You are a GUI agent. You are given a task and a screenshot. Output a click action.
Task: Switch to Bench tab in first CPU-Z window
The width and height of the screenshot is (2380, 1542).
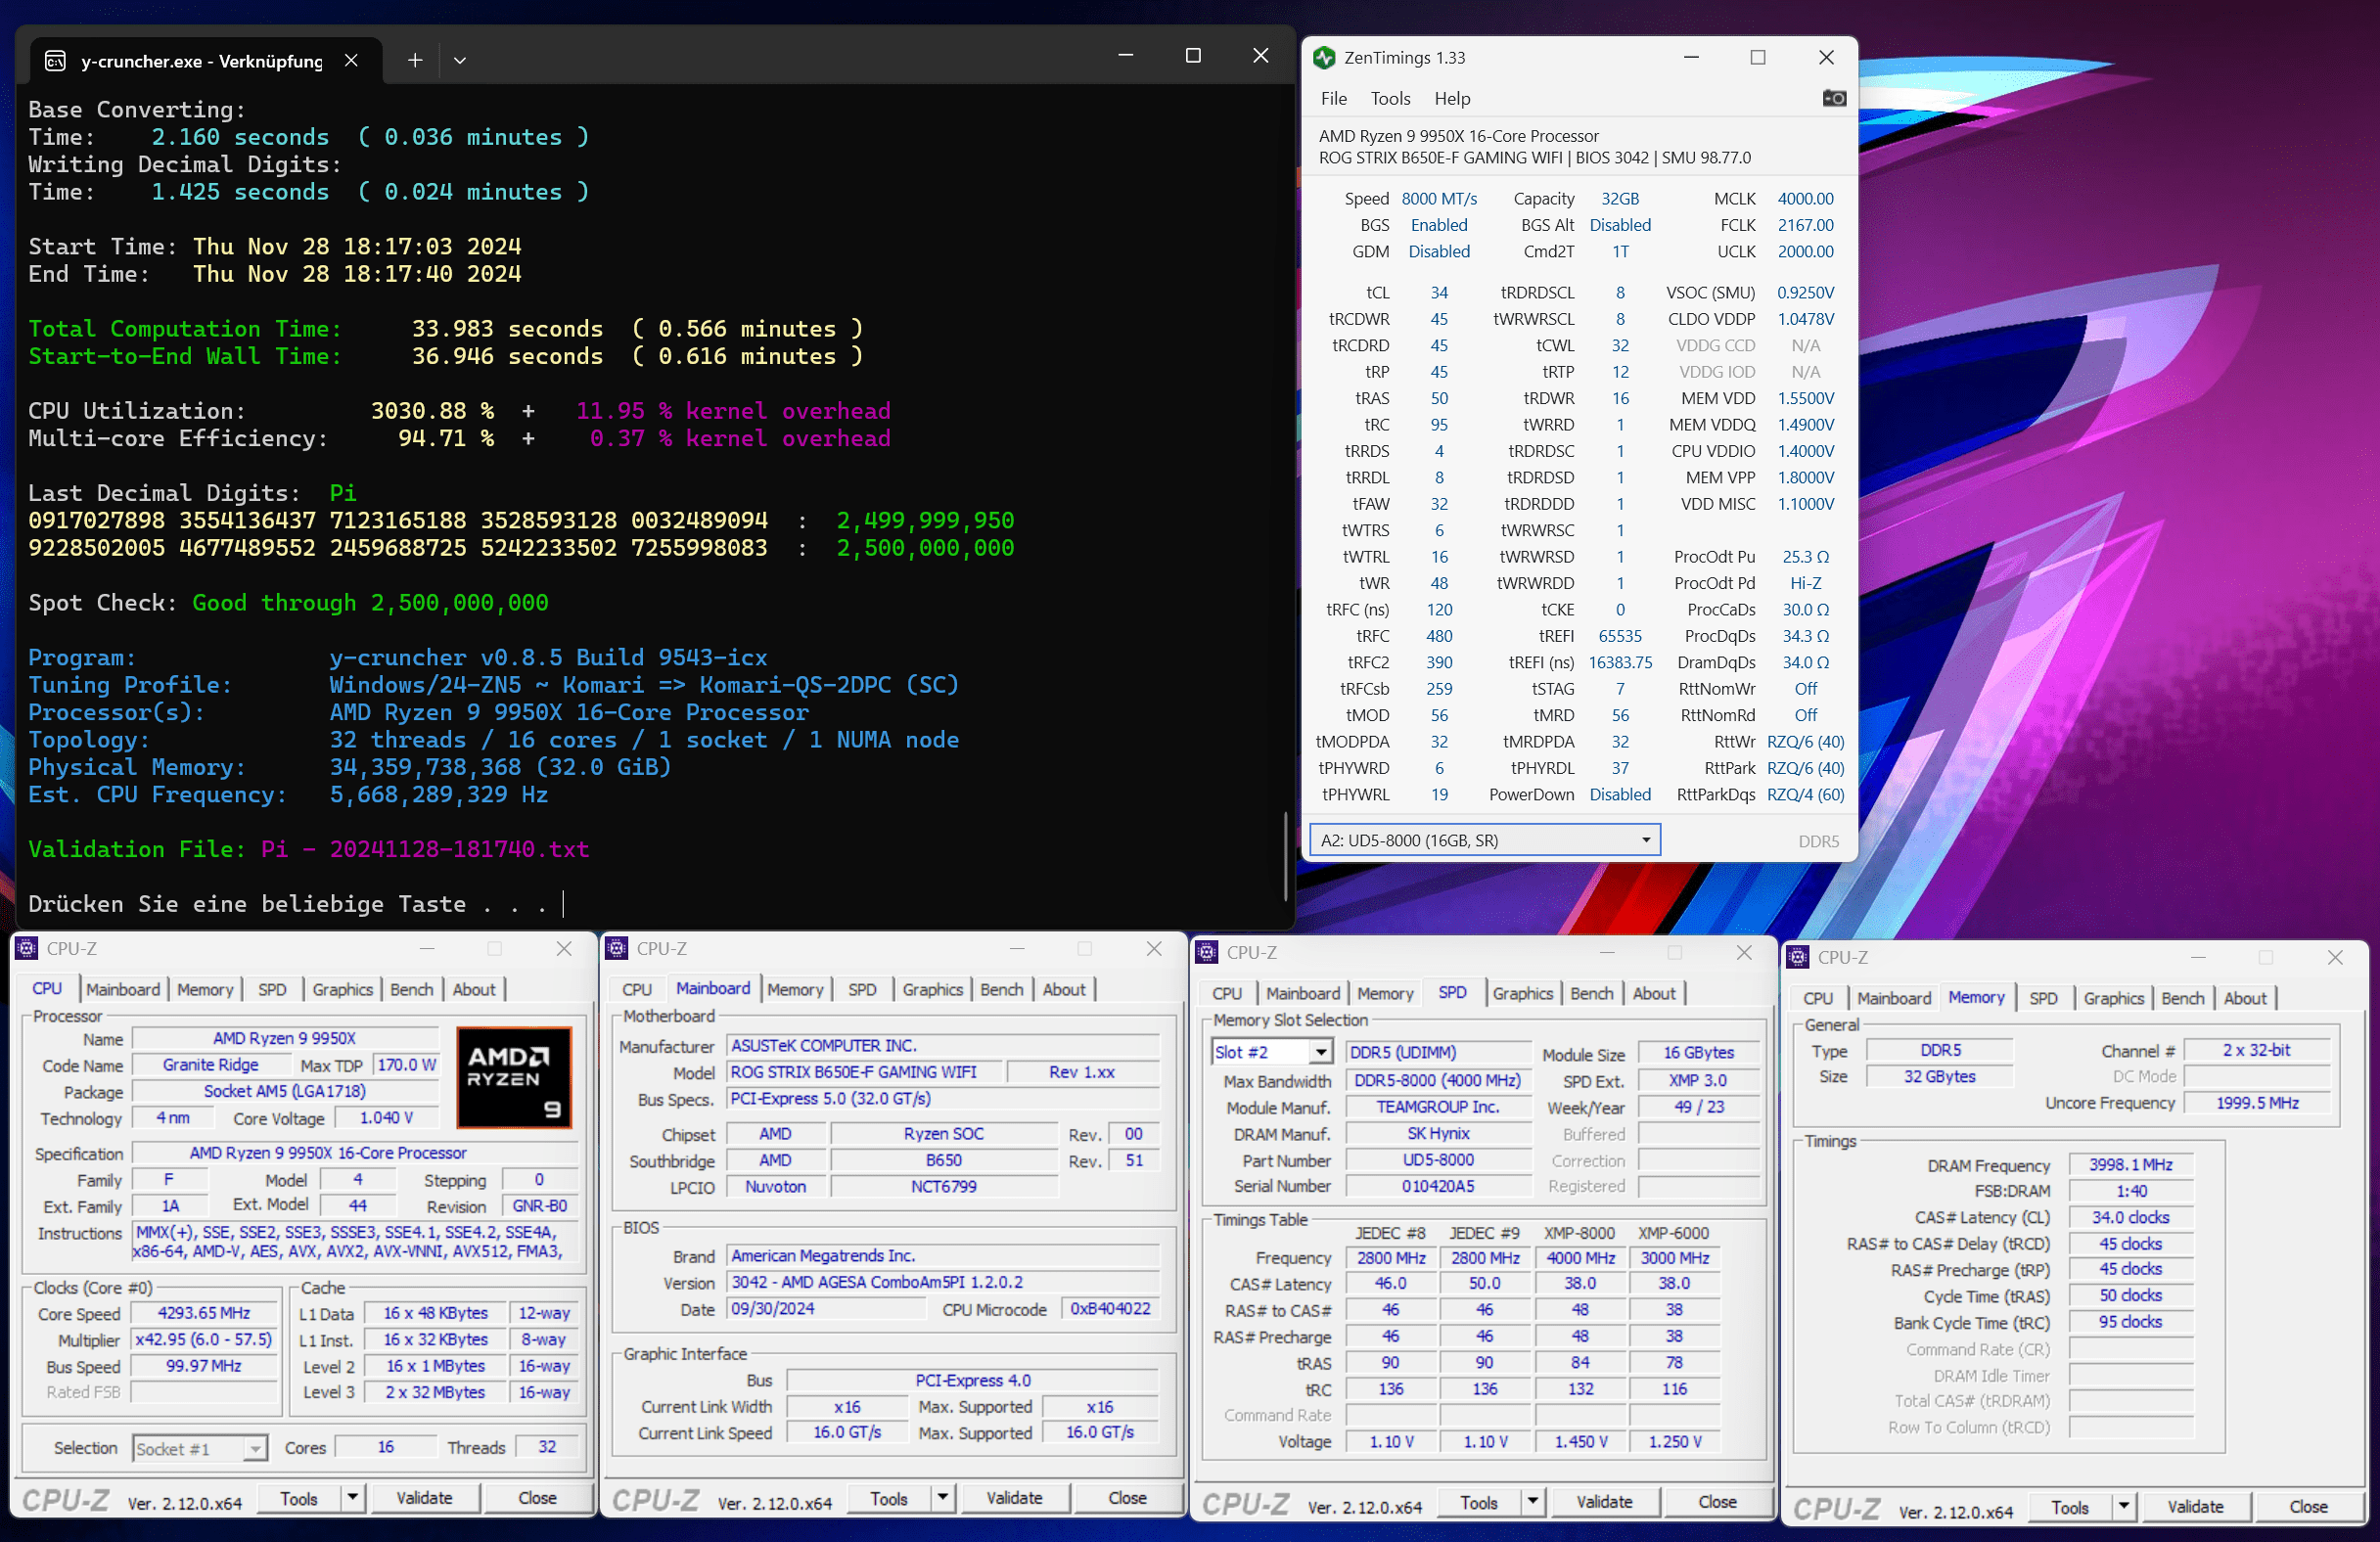click(411, 989)
